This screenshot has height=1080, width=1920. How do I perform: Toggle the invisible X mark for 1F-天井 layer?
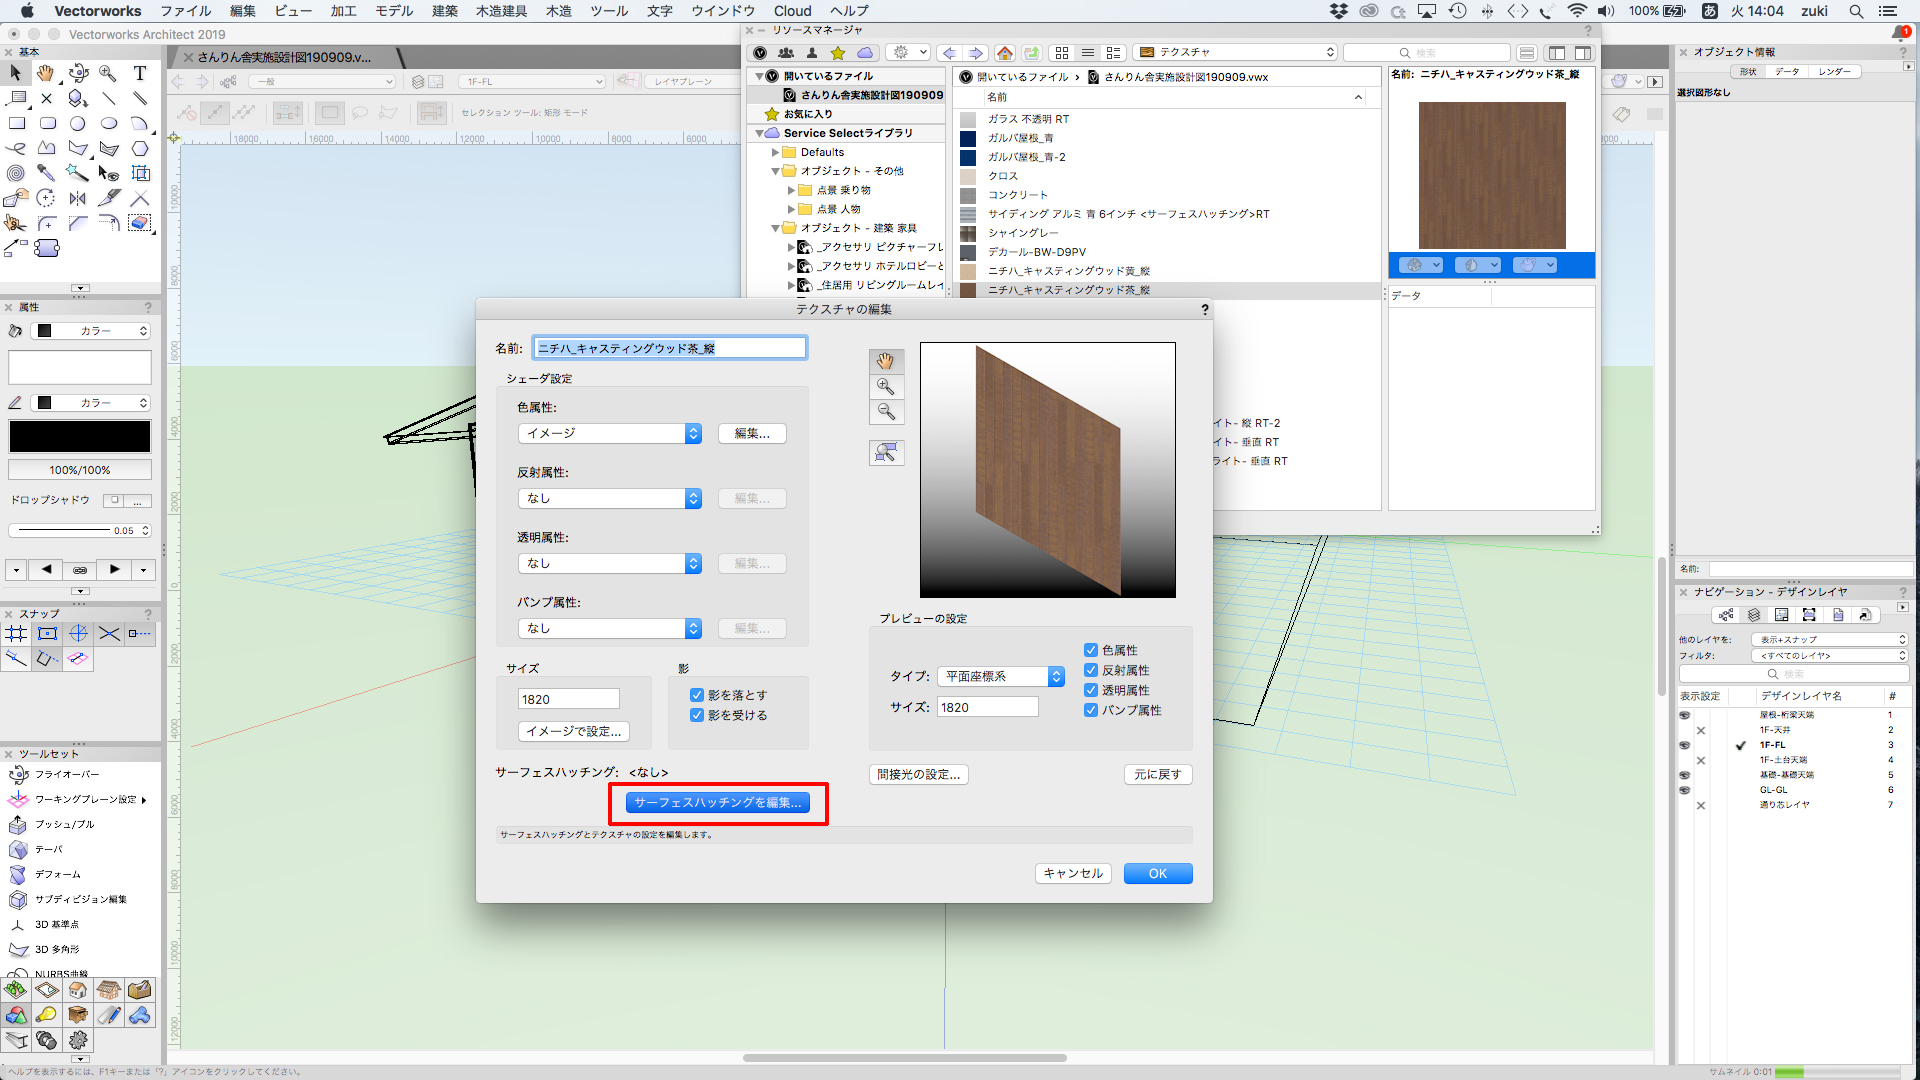1701,730
